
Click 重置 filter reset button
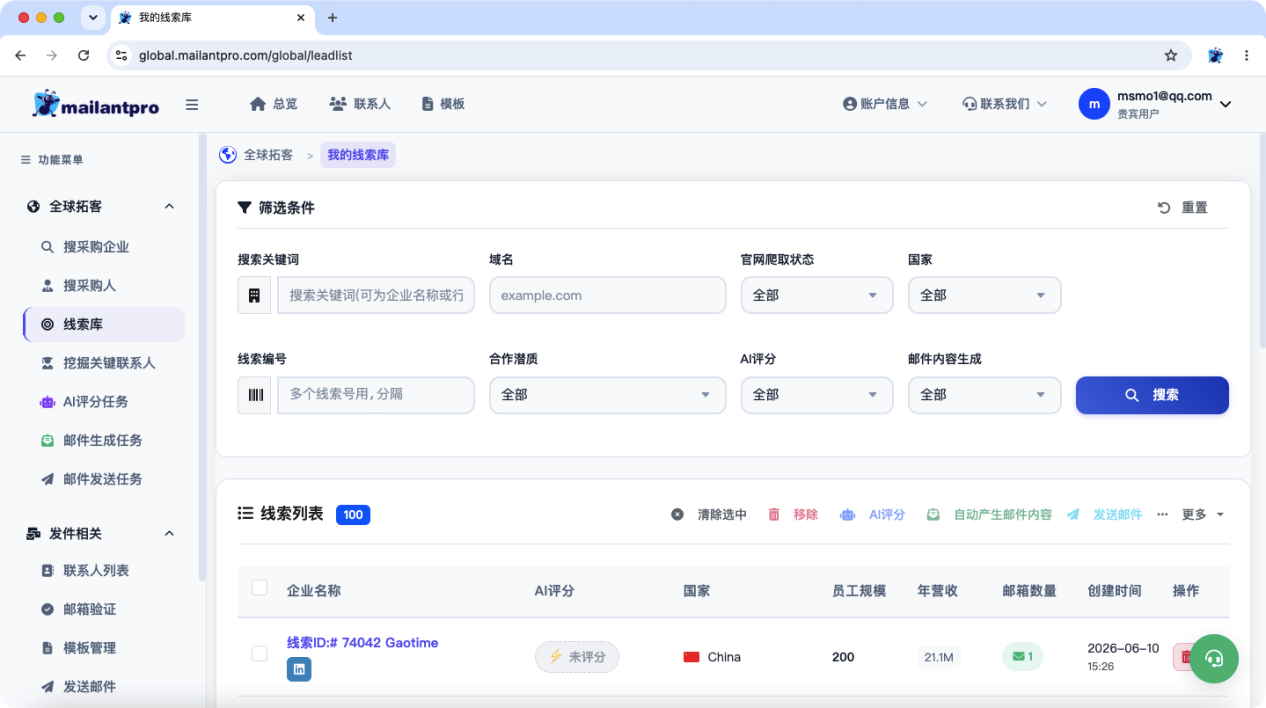(1183, 208)
